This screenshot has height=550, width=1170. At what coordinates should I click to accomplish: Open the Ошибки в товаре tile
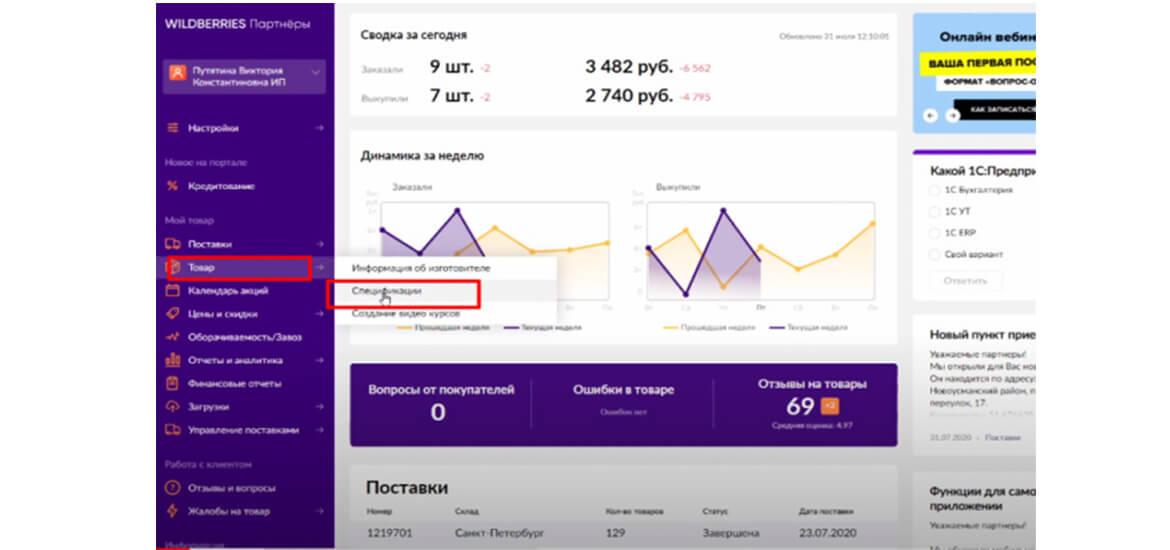point(624,400)
